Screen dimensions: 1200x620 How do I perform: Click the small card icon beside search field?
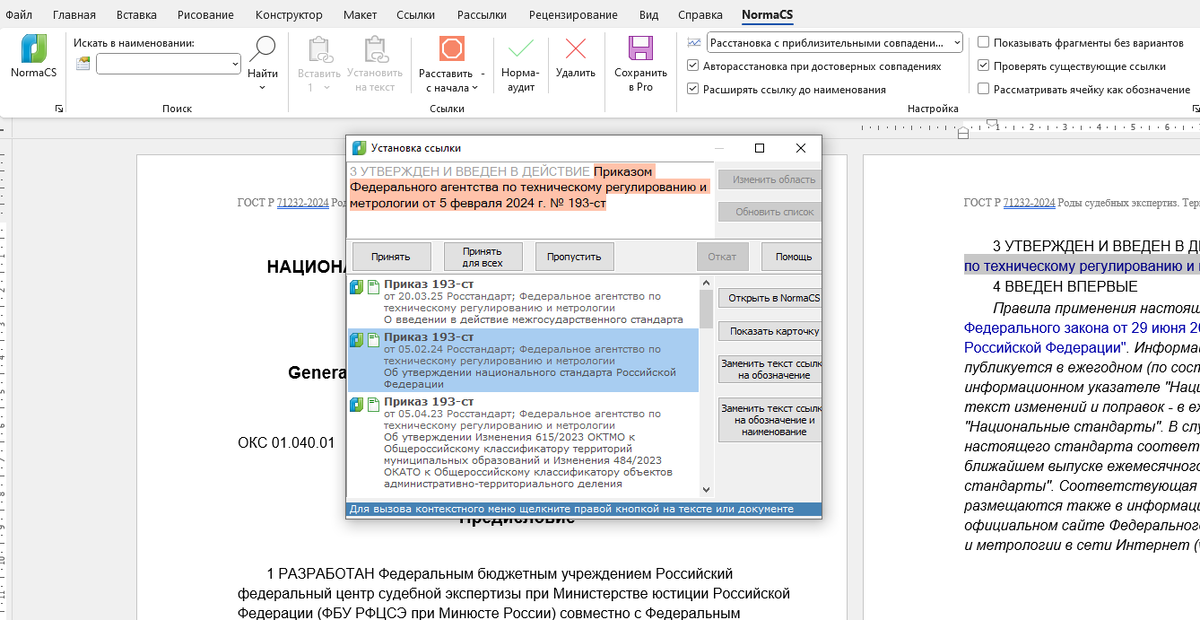[x=83, y=64]
